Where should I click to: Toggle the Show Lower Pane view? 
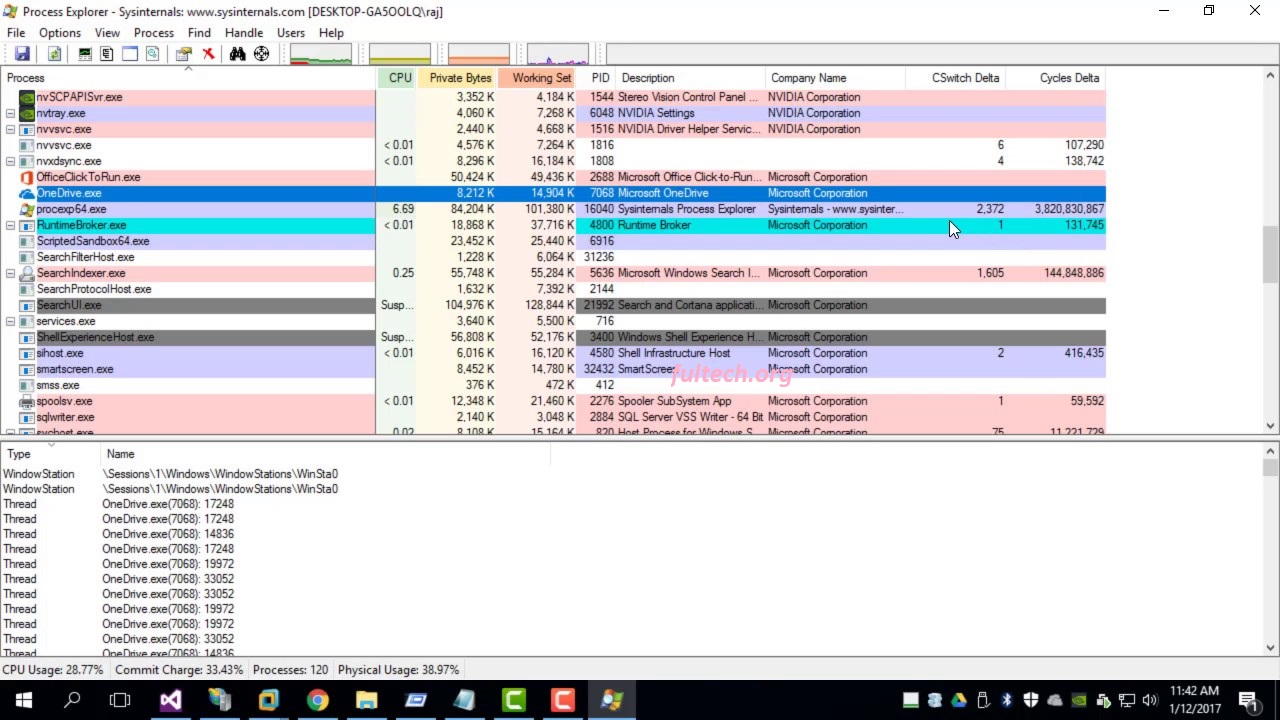[130, 53]
